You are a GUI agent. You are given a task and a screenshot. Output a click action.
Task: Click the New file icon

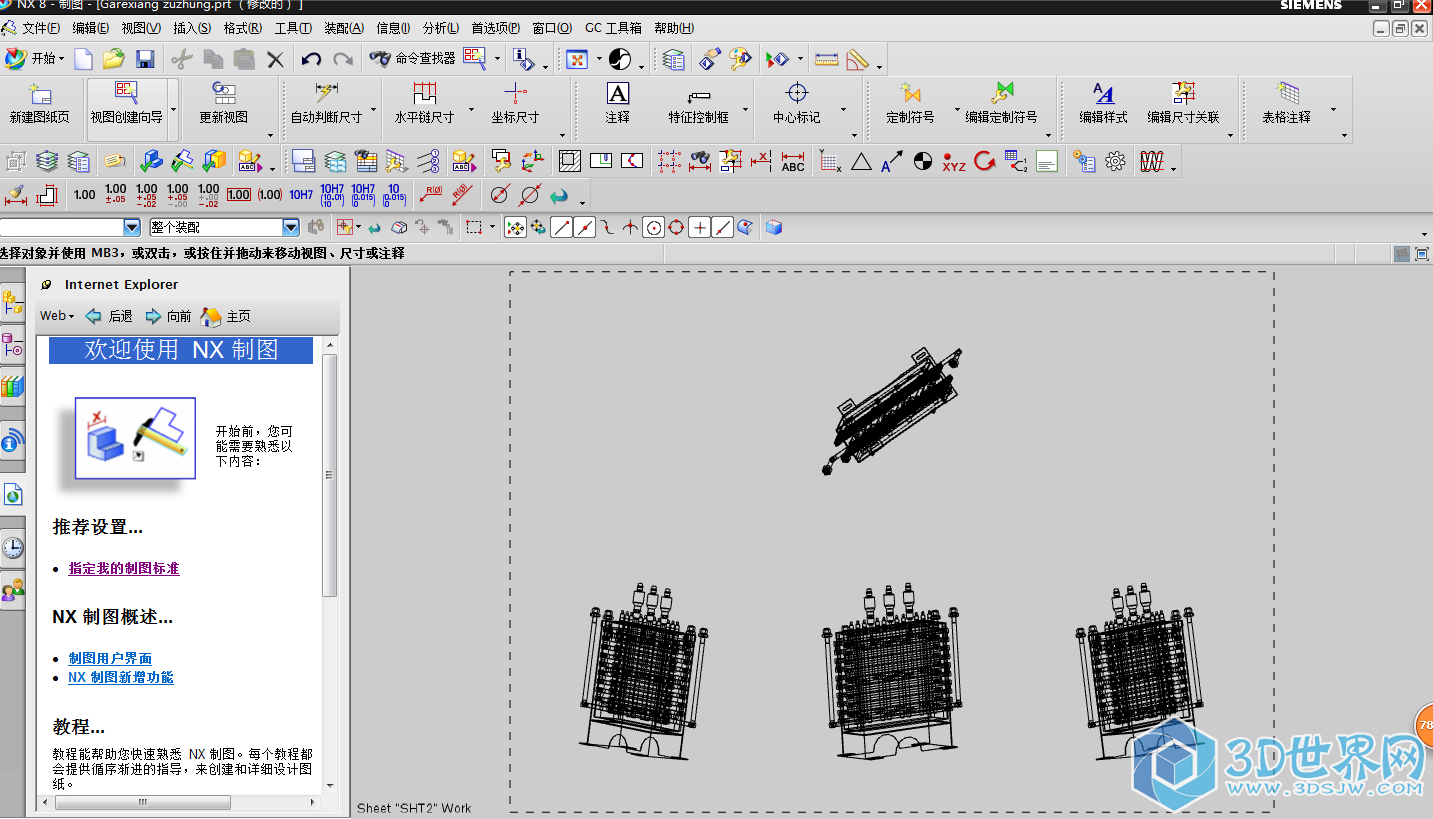click(x=83, y=59)
